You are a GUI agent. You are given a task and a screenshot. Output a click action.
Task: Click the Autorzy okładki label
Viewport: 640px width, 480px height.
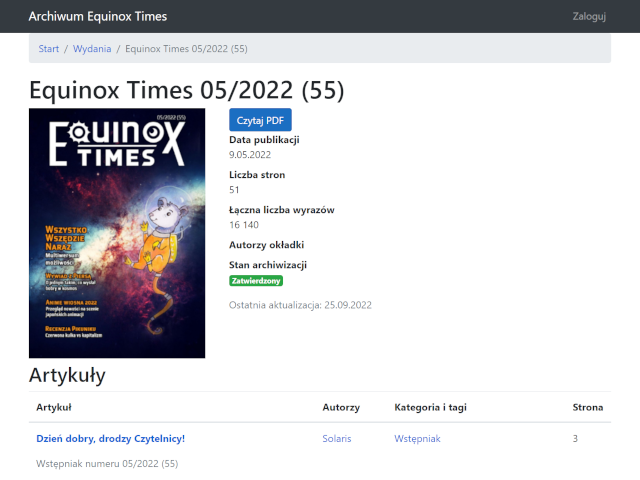point(267,245)
